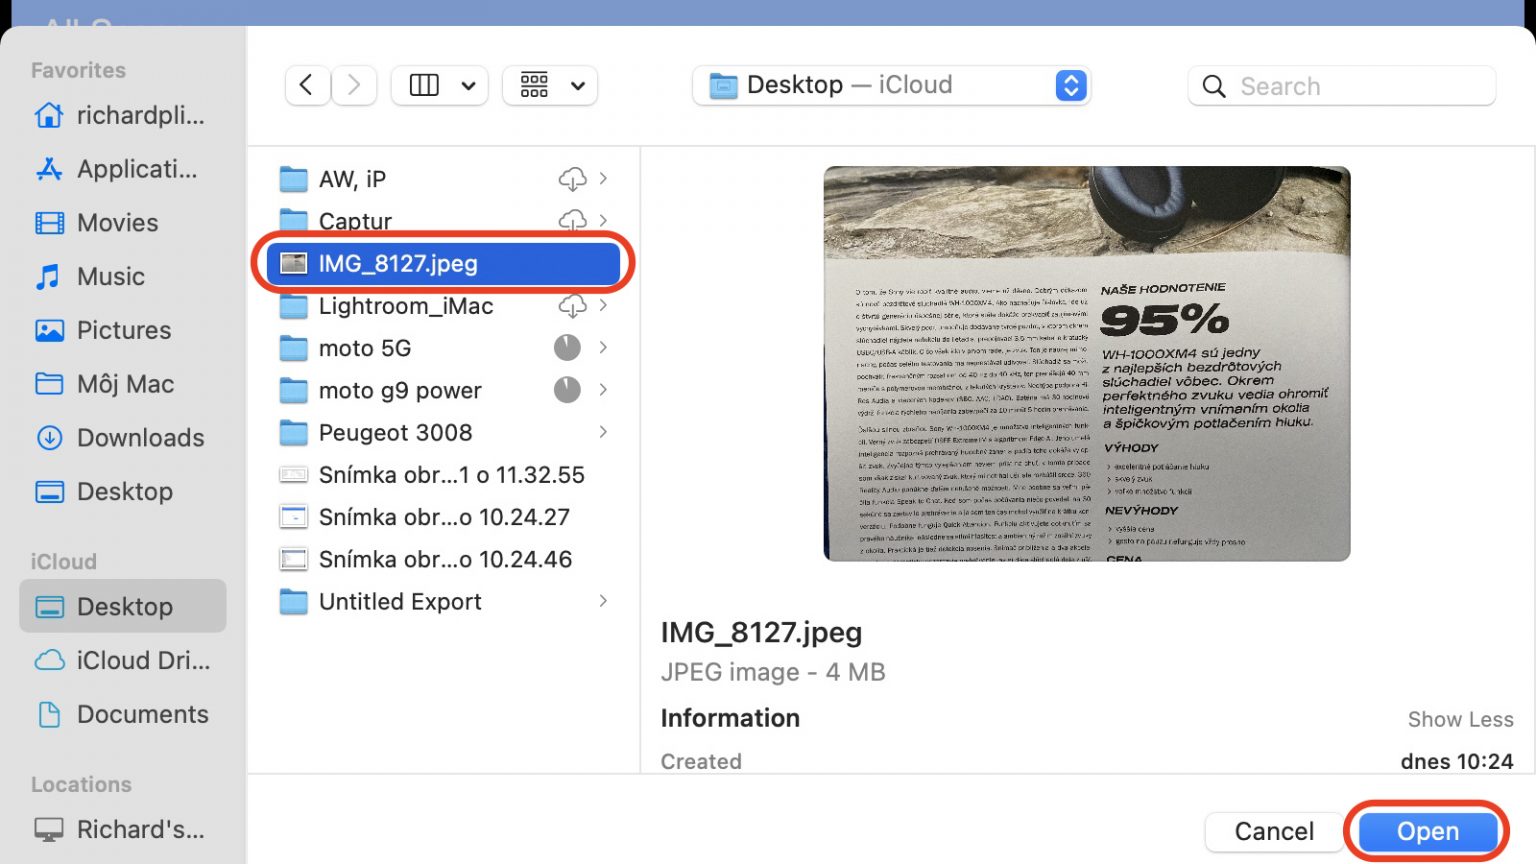
Task: Click the Peugeot 3008 folder icon
Action: click(293, 432)
